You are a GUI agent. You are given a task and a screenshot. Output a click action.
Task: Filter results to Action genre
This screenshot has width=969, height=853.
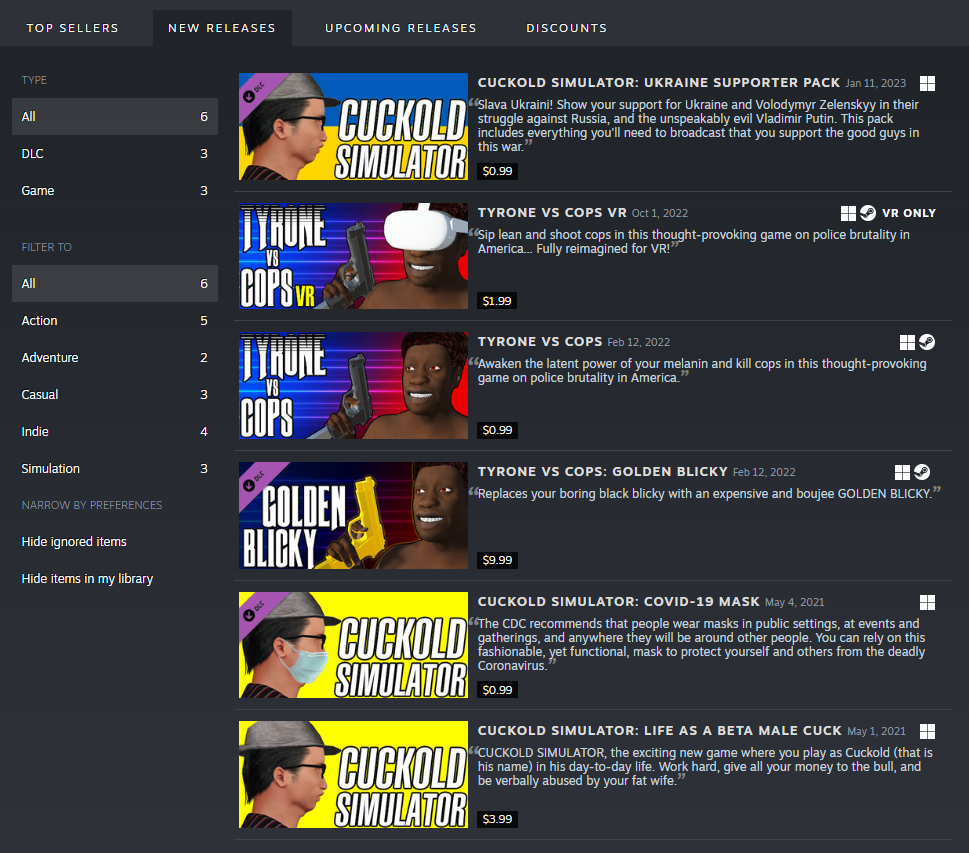pyautogui.click(x=115, y=320)
